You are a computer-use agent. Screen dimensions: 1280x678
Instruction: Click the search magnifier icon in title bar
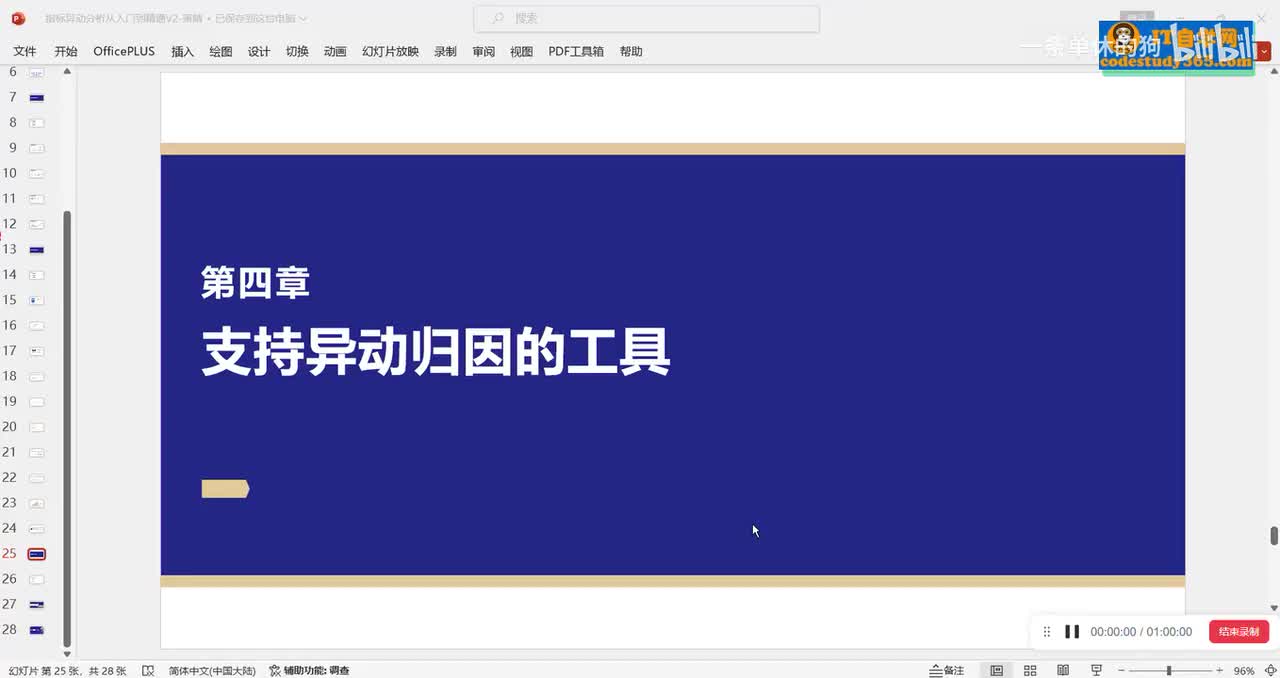tap(497, 18)
